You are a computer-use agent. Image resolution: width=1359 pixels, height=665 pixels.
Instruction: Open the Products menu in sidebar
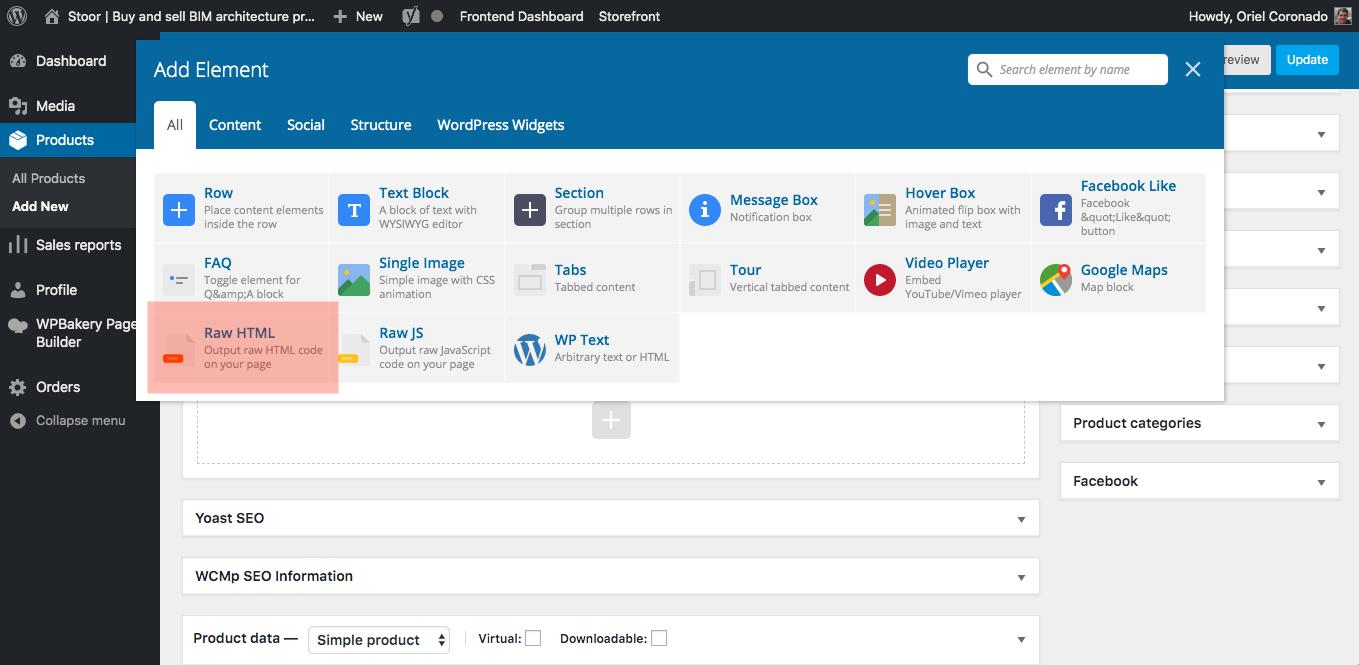68,140
